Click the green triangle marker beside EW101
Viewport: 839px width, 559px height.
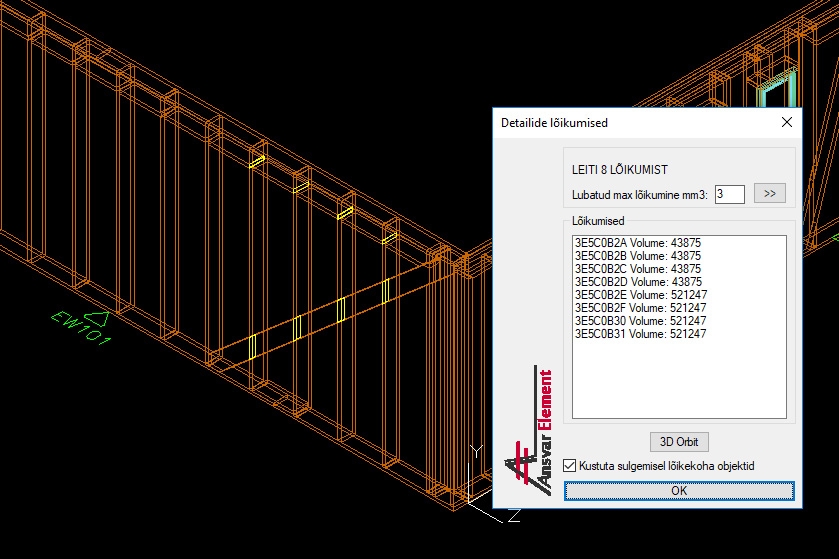(x=98, y=318)
